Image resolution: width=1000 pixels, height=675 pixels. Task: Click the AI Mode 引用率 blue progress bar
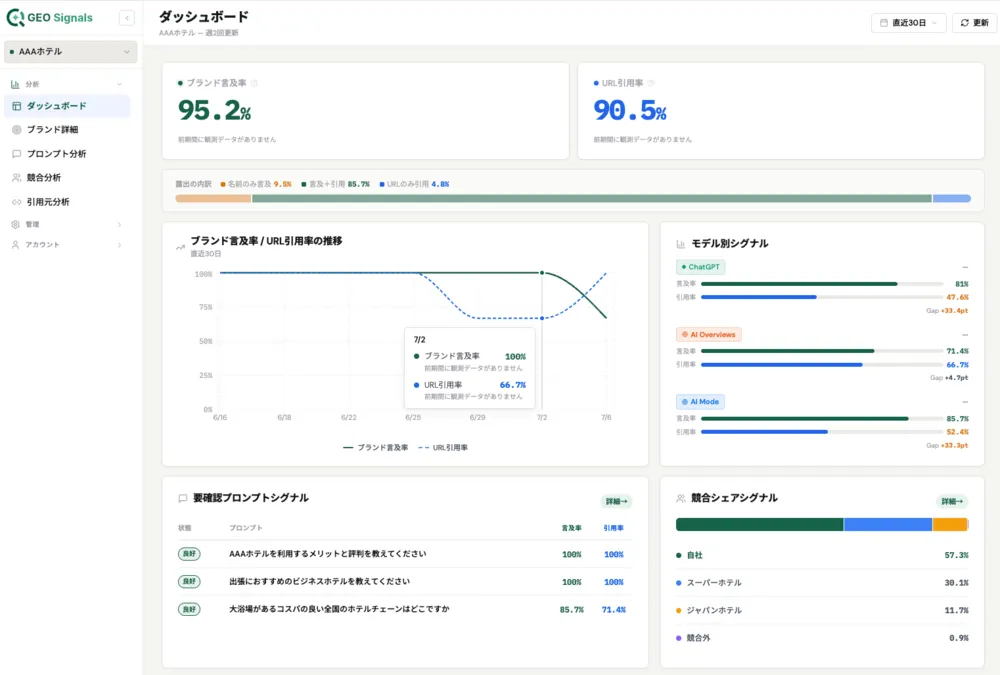coord(764,432)
